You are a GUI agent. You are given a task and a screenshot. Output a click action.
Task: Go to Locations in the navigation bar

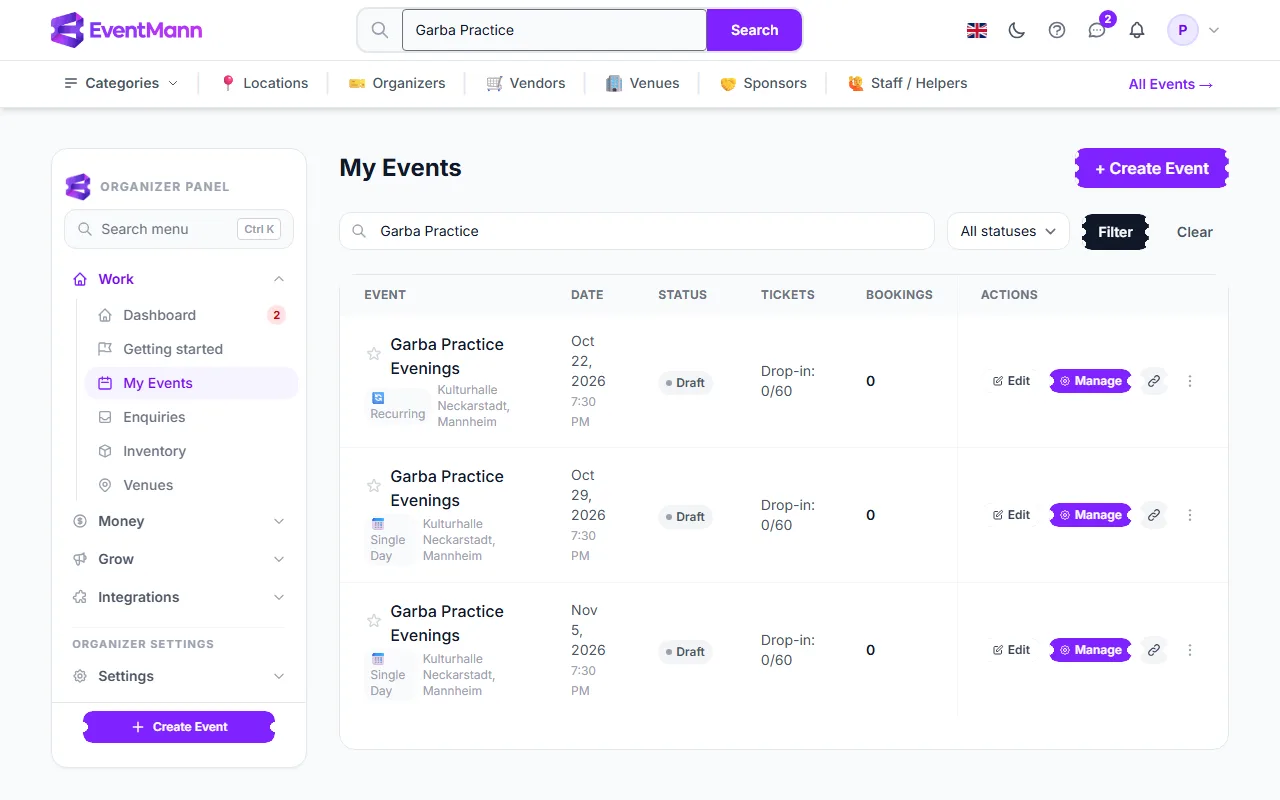click(x=264, y=83)
